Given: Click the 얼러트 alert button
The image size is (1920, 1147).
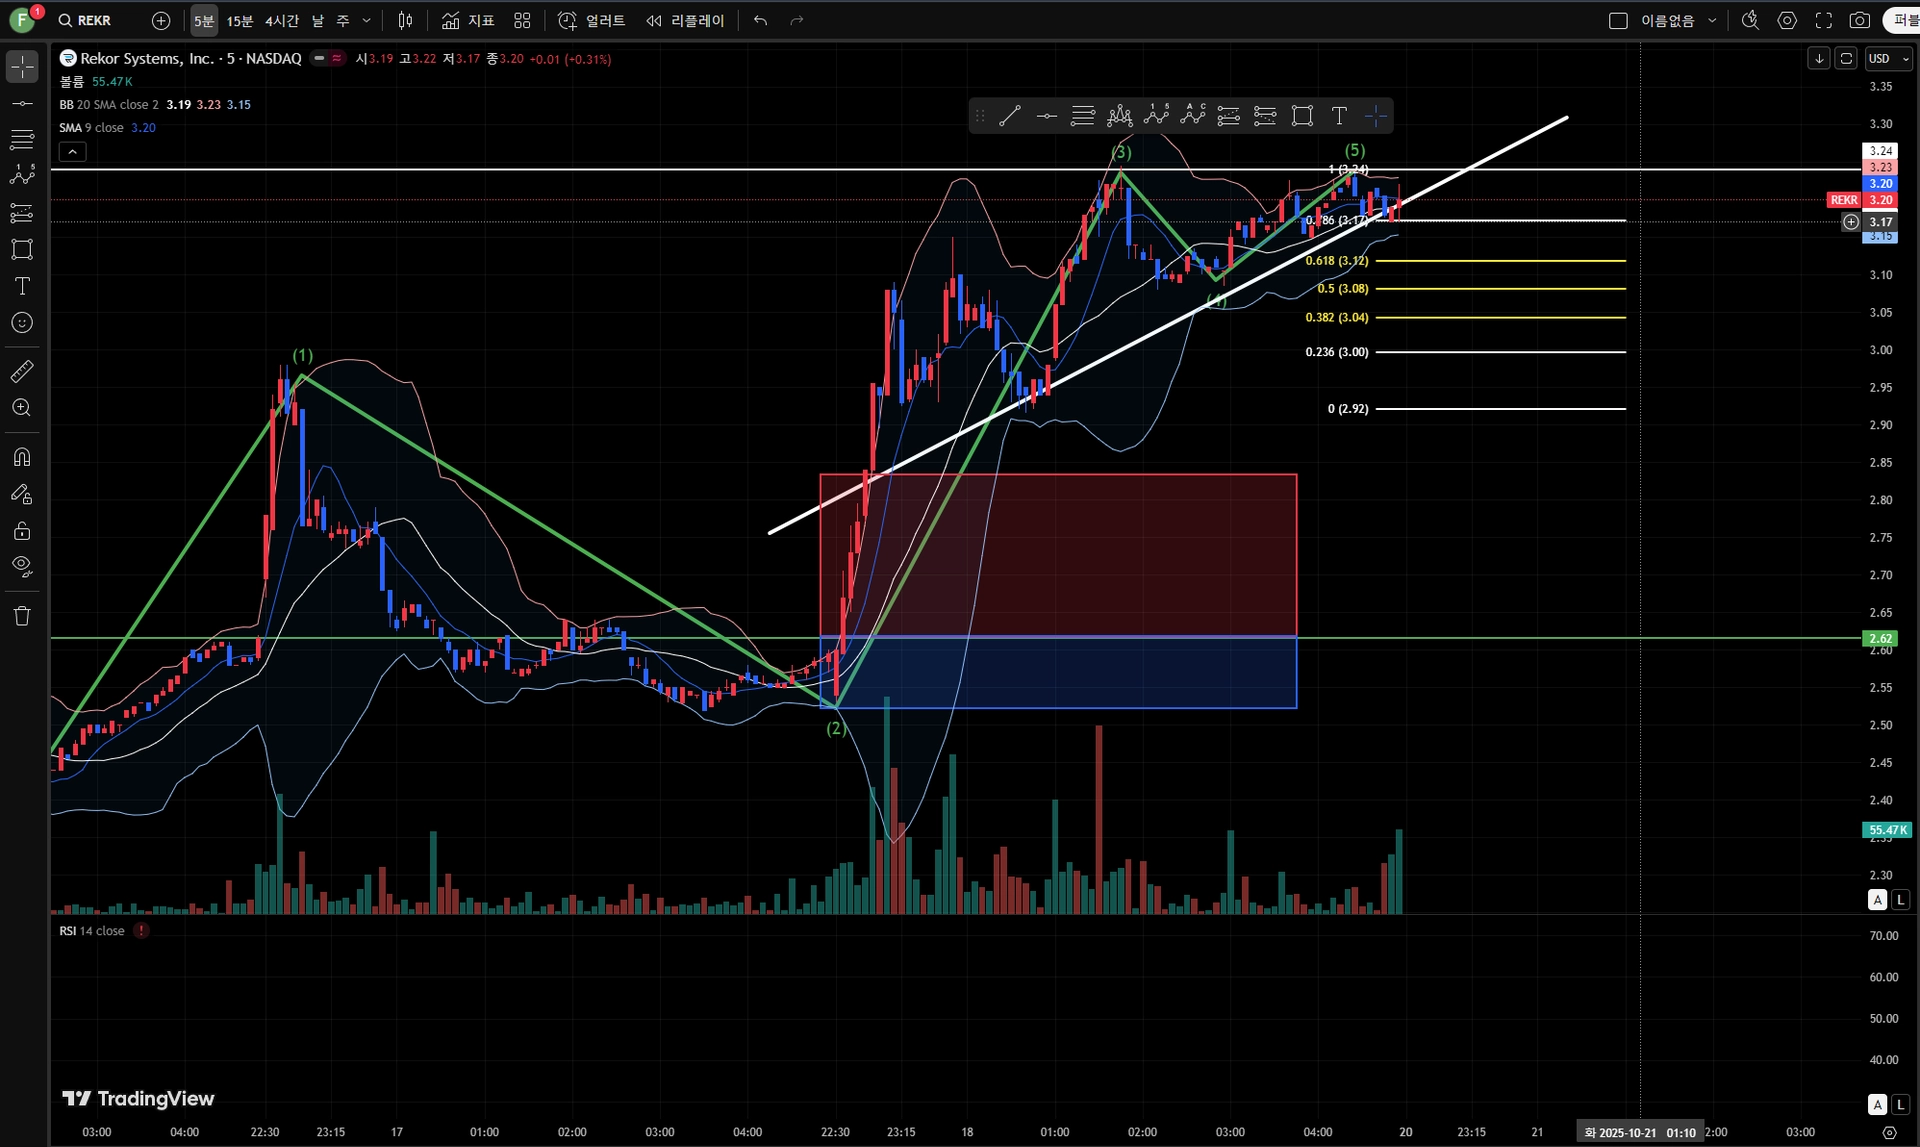Looking at the screenshot, I should (x=592, y=20).
